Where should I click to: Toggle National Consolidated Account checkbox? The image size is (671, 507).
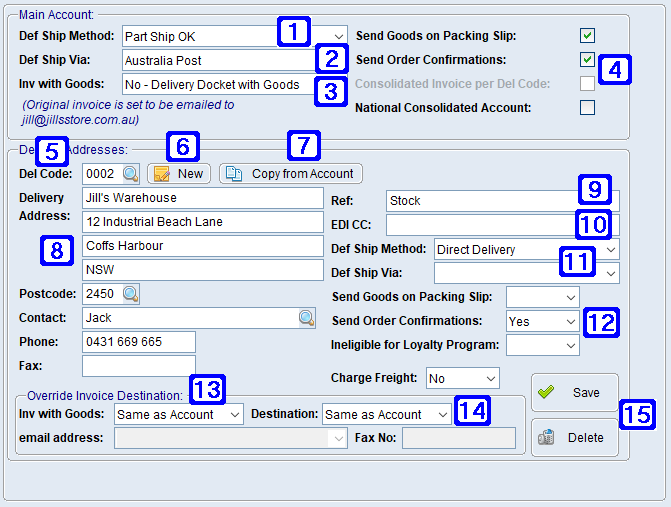[587, 107]
